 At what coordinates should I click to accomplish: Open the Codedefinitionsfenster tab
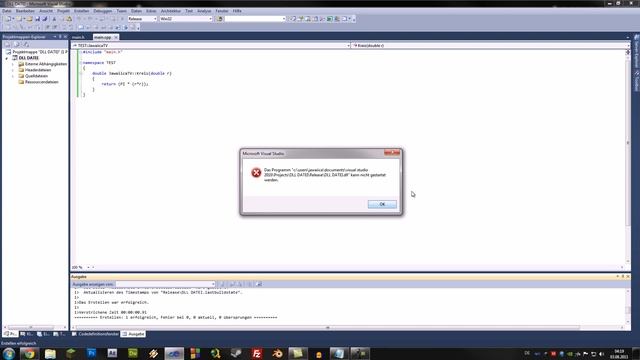(x=96, y=334)
